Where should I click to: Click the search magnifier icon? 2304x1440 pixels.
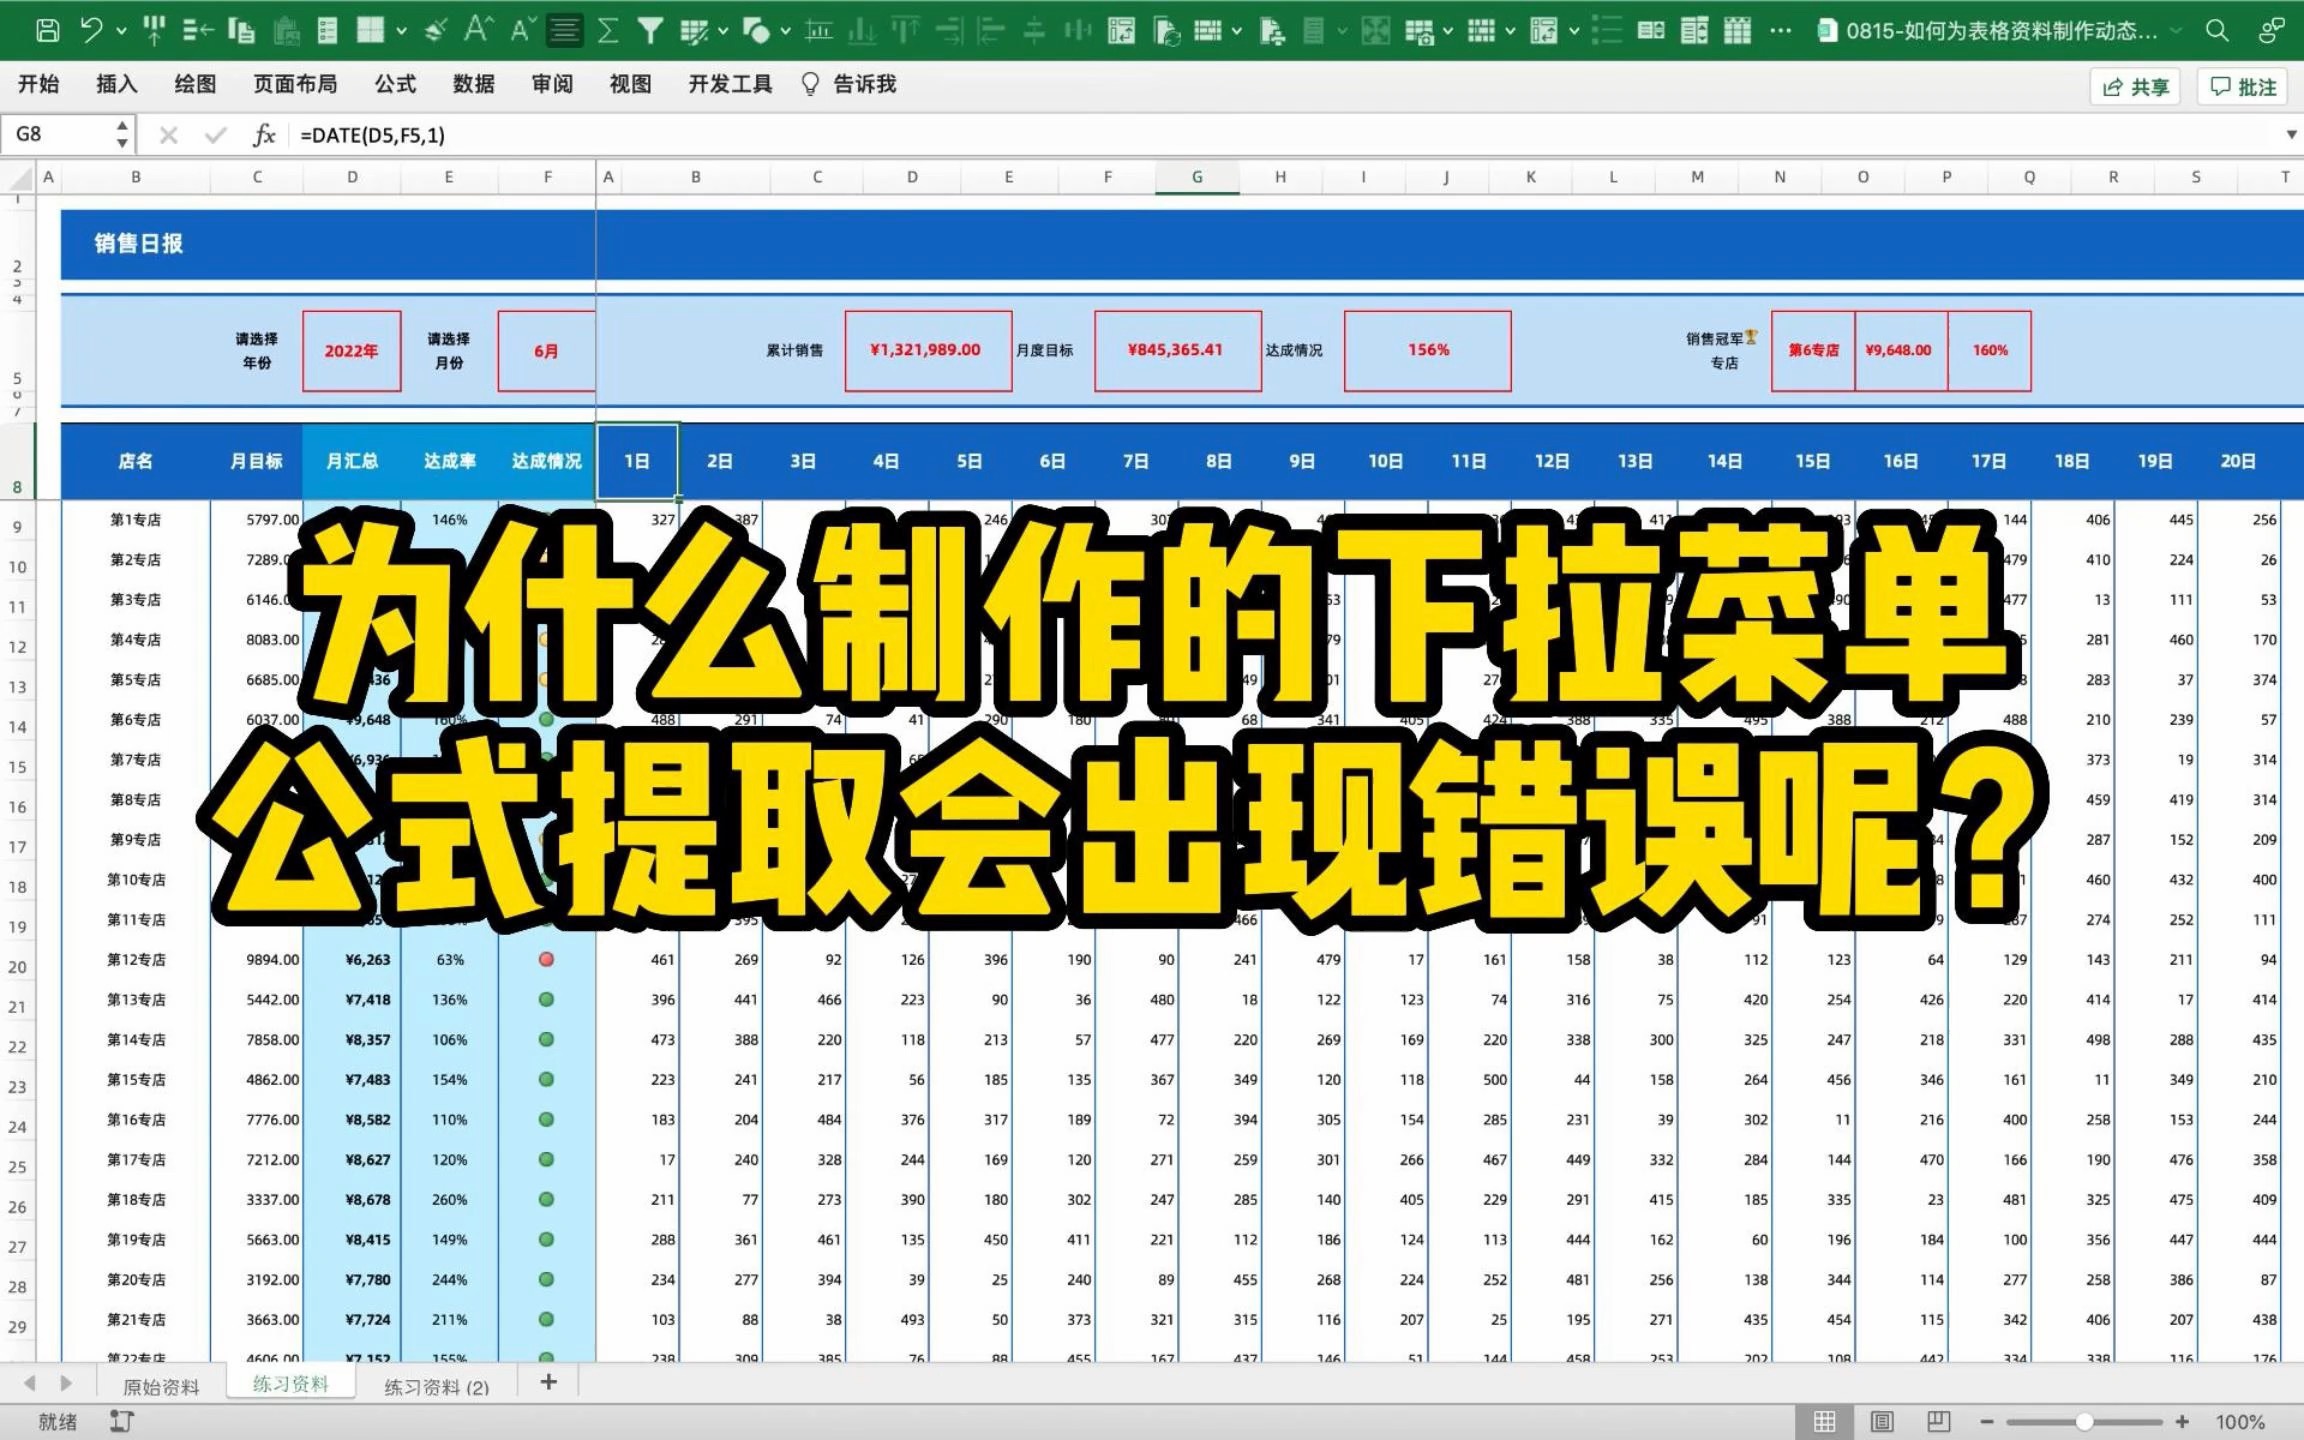point(2217,31)
